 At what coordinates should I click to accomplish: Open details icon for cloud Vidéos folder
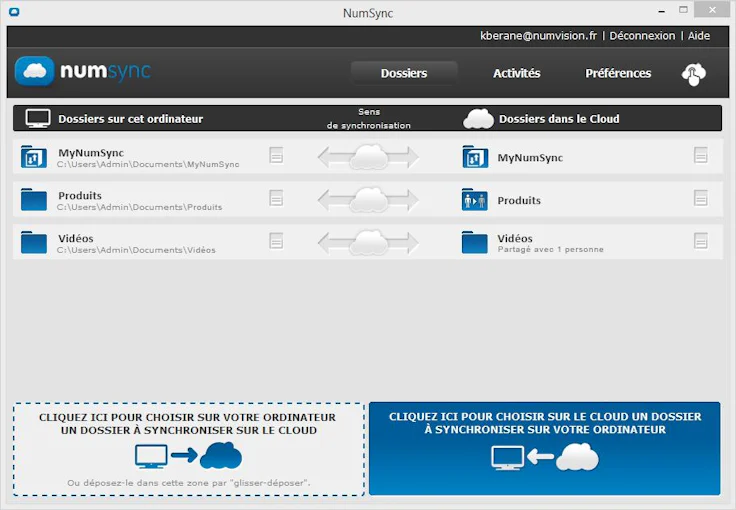701,241
